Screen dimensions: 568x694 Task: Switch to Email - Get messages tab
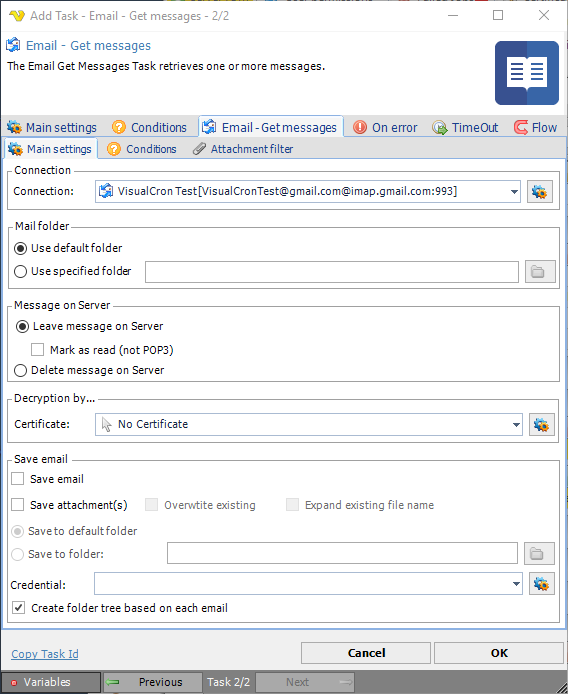pyautogui.click(x=271, y=127)
